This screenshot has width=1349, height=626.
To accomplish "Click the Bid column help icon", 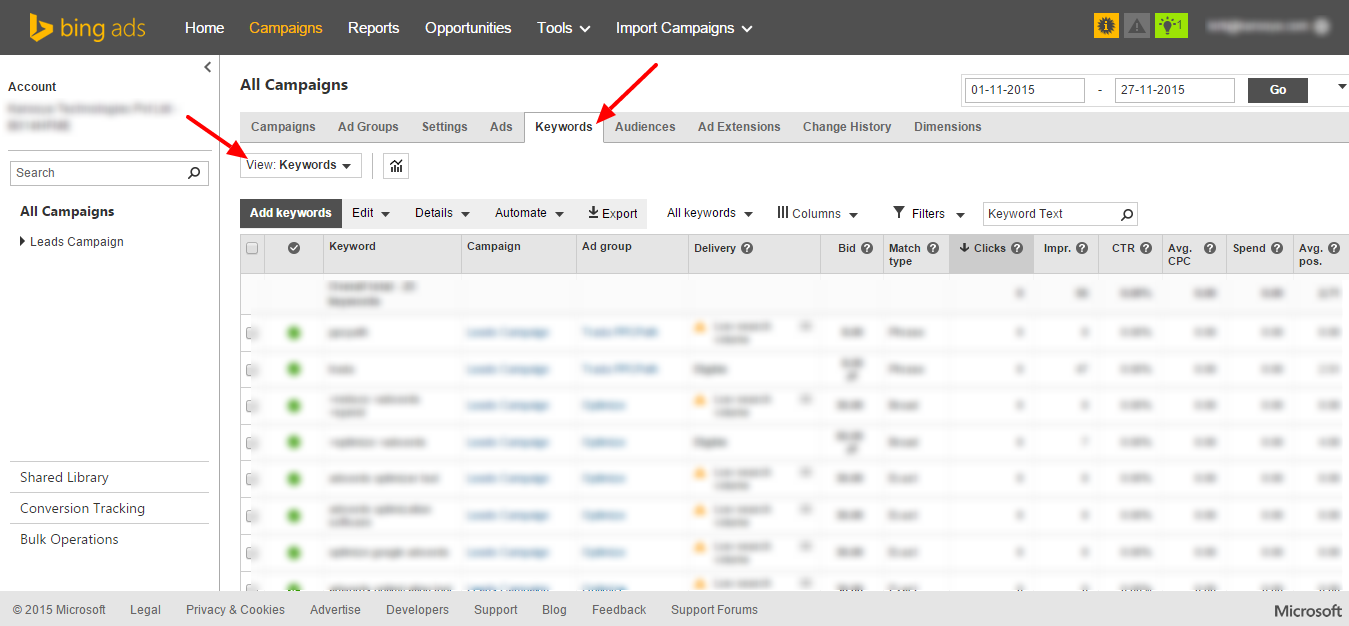I will coord(867,248).
